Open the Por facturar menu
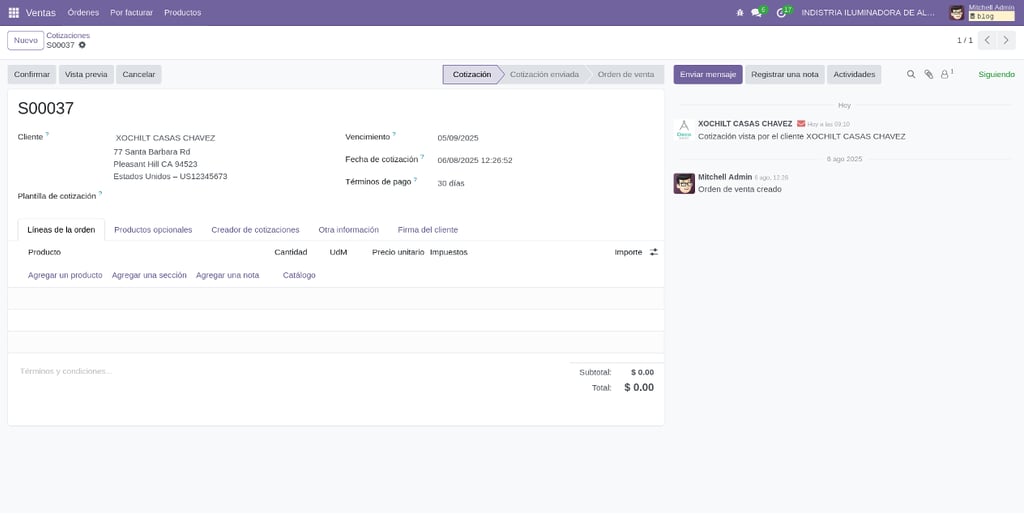Viewport: 1024px width, 514px height. tap(131, 12)
